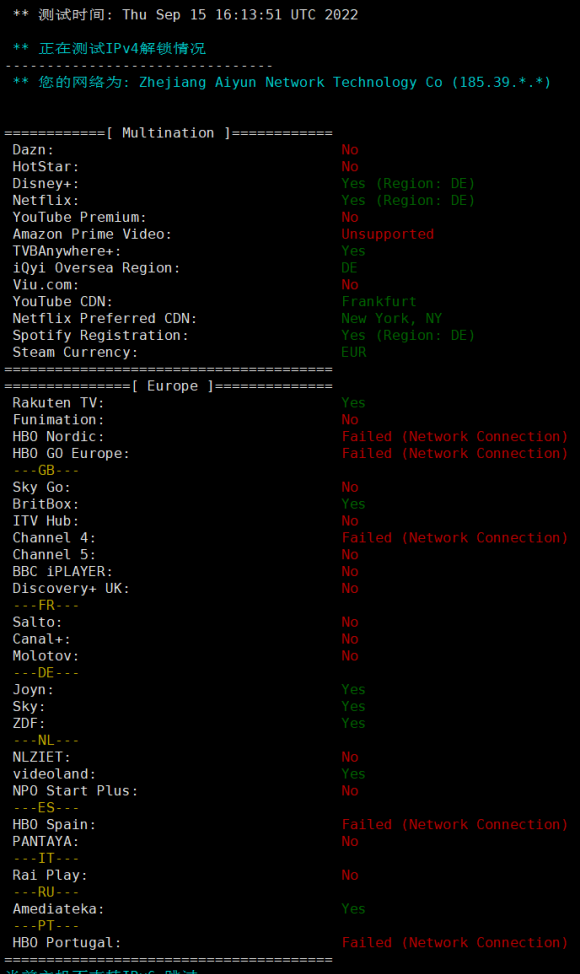Click the Frankfurt YouTube CDN value
Screen dimensions: 580x974
pyautogui.click(x=379, y=302)
